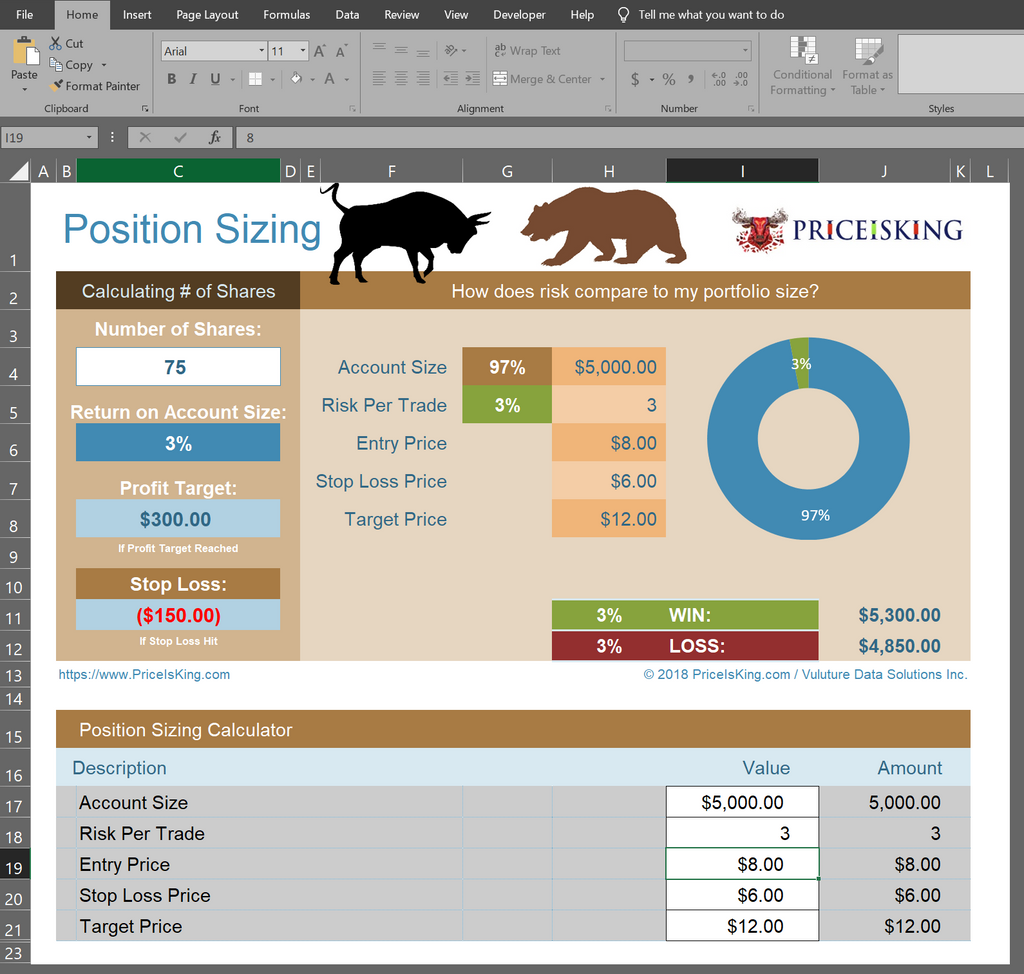Image resolution: width=1024 pixels, height=974 pixels.
Task: Click the Tell me what you want lightbulb
Action: click(x=624, y=14)
